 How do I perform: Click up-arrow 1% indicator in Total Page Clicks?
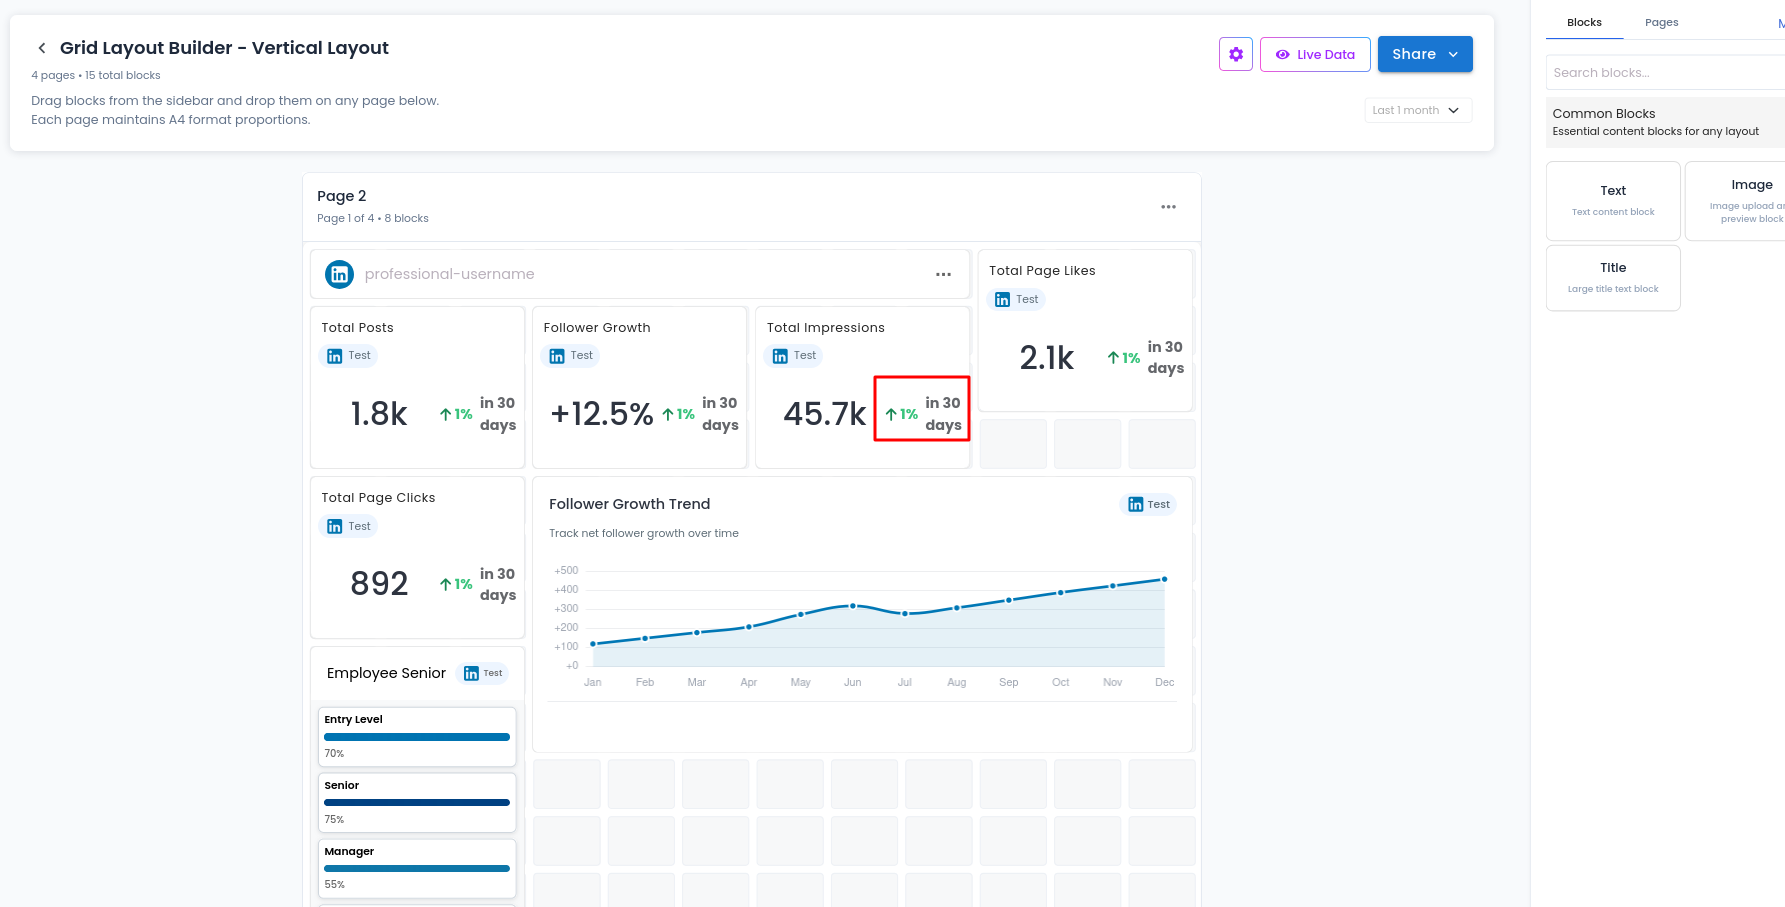tap(456, 584)
